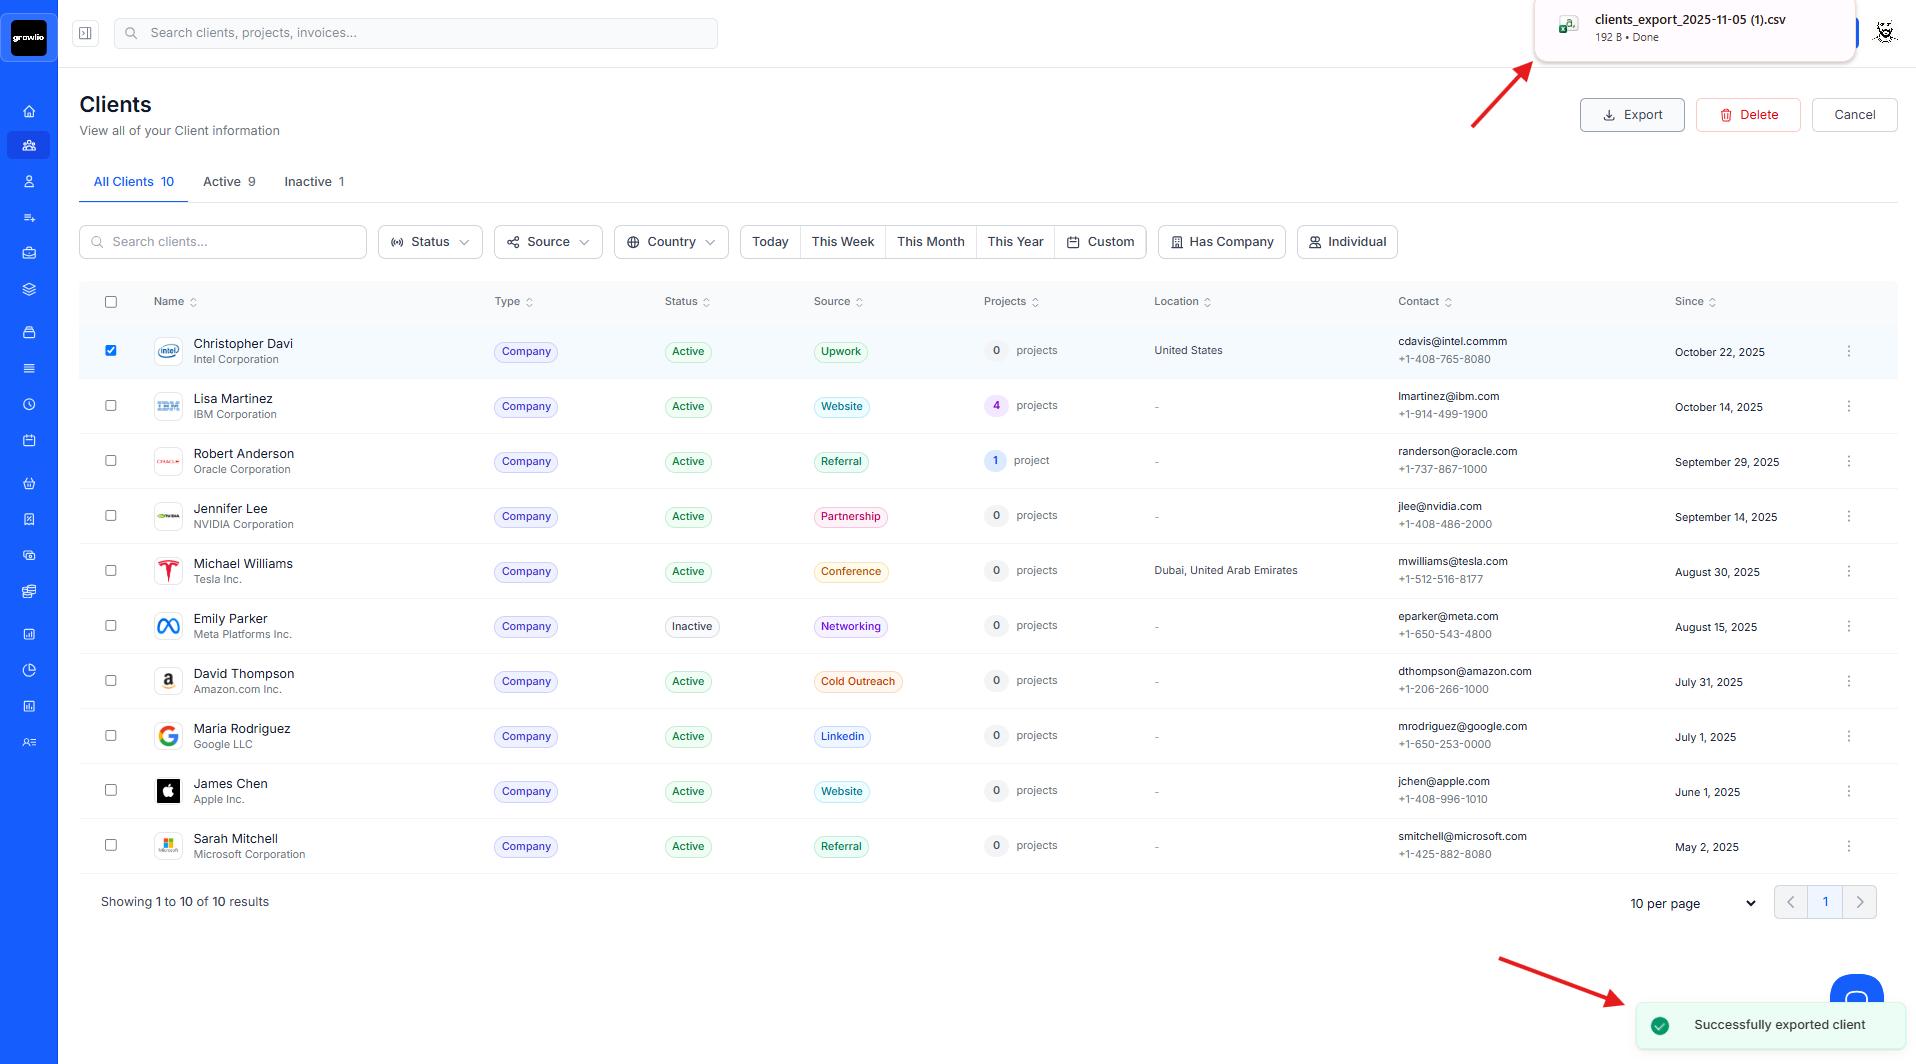Check the select-all header checkbox
This screenshot has height=1064, width=1916.
point(111,302)
